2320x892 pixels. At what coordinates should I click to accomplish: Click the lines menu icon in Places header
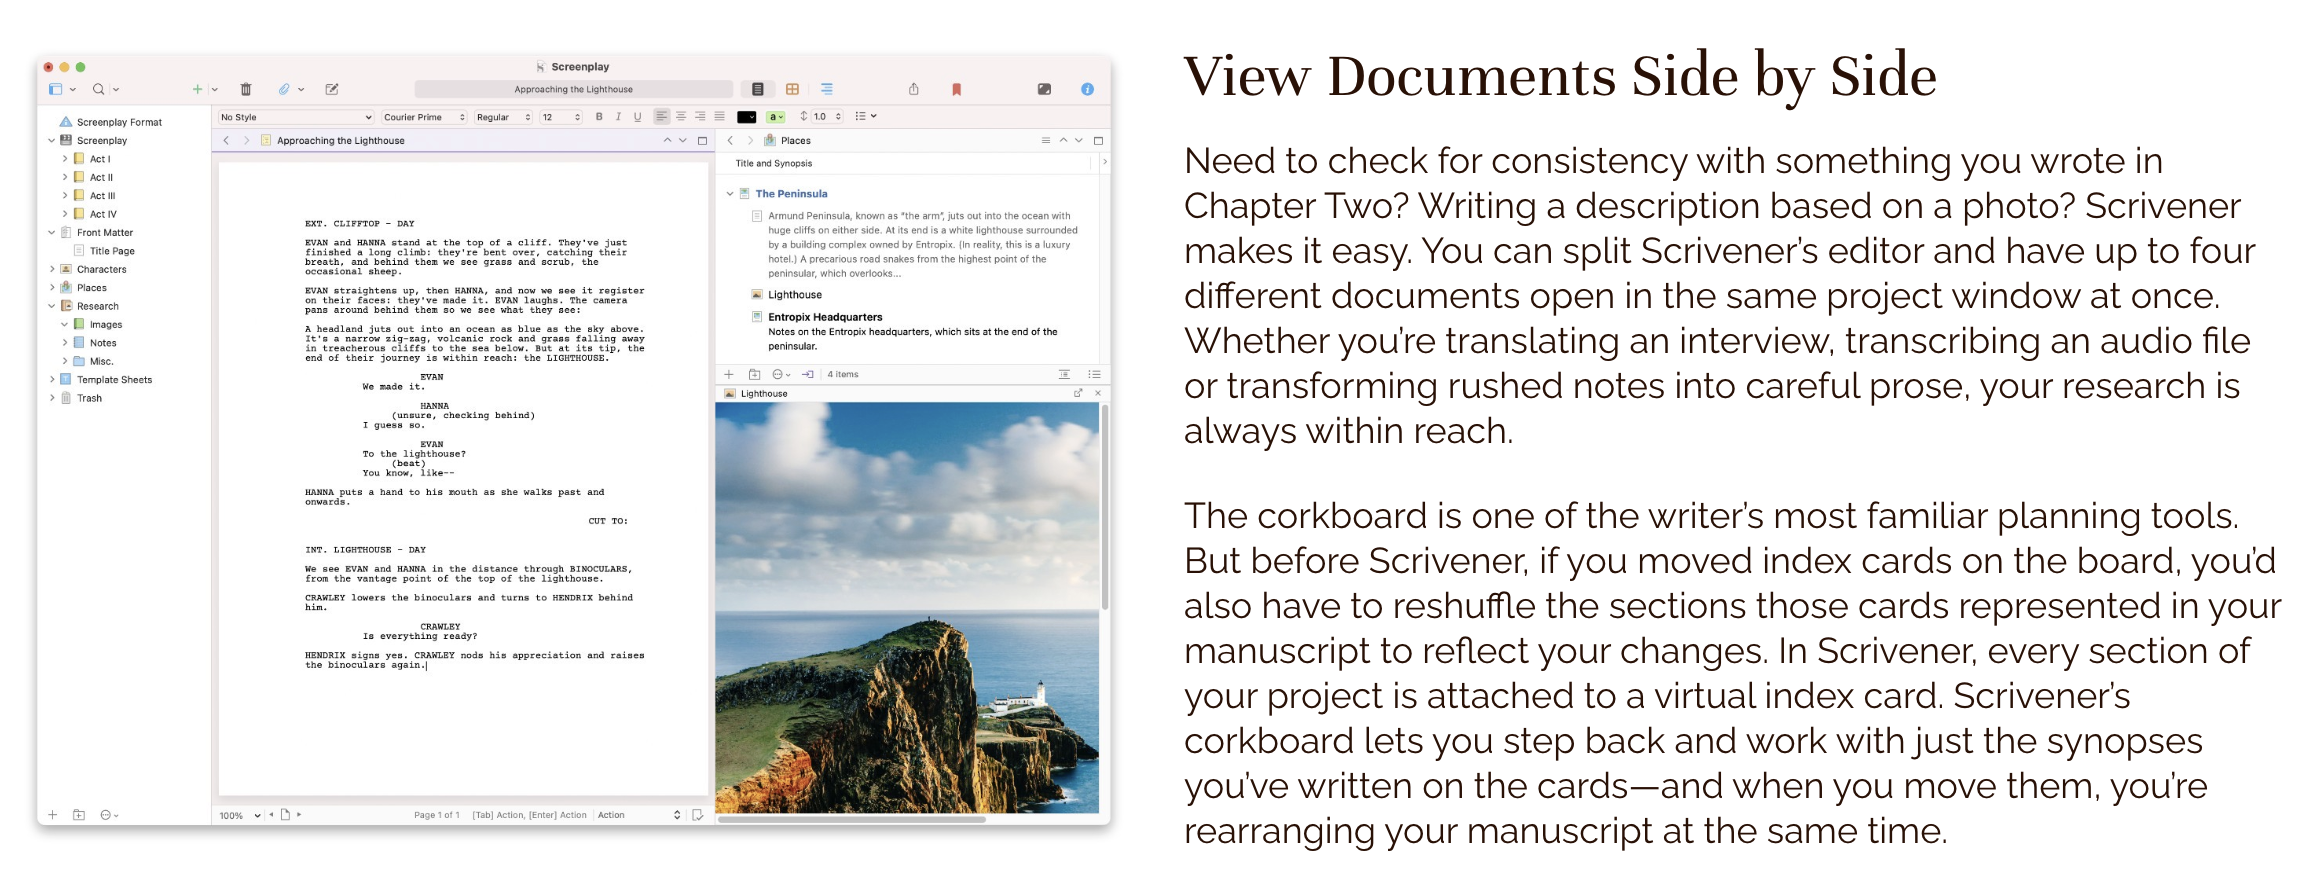pos(1046,141)
